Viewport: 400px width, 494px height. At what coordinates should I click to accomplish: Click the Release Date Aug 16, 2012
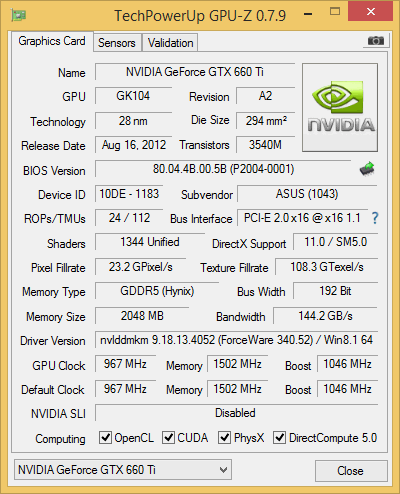pyautogui.click(x=133, y=145)
